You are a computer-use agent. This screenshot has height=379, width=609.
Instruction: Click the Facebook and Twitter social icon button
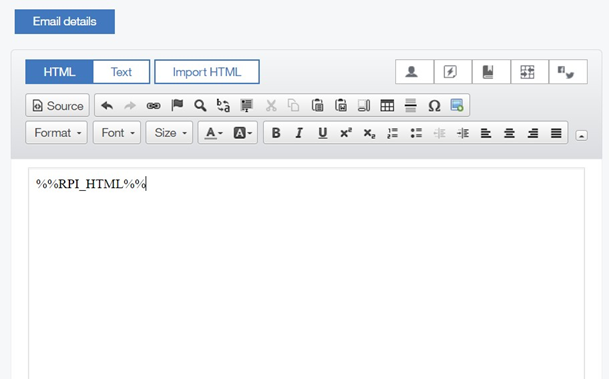point(568,72)
